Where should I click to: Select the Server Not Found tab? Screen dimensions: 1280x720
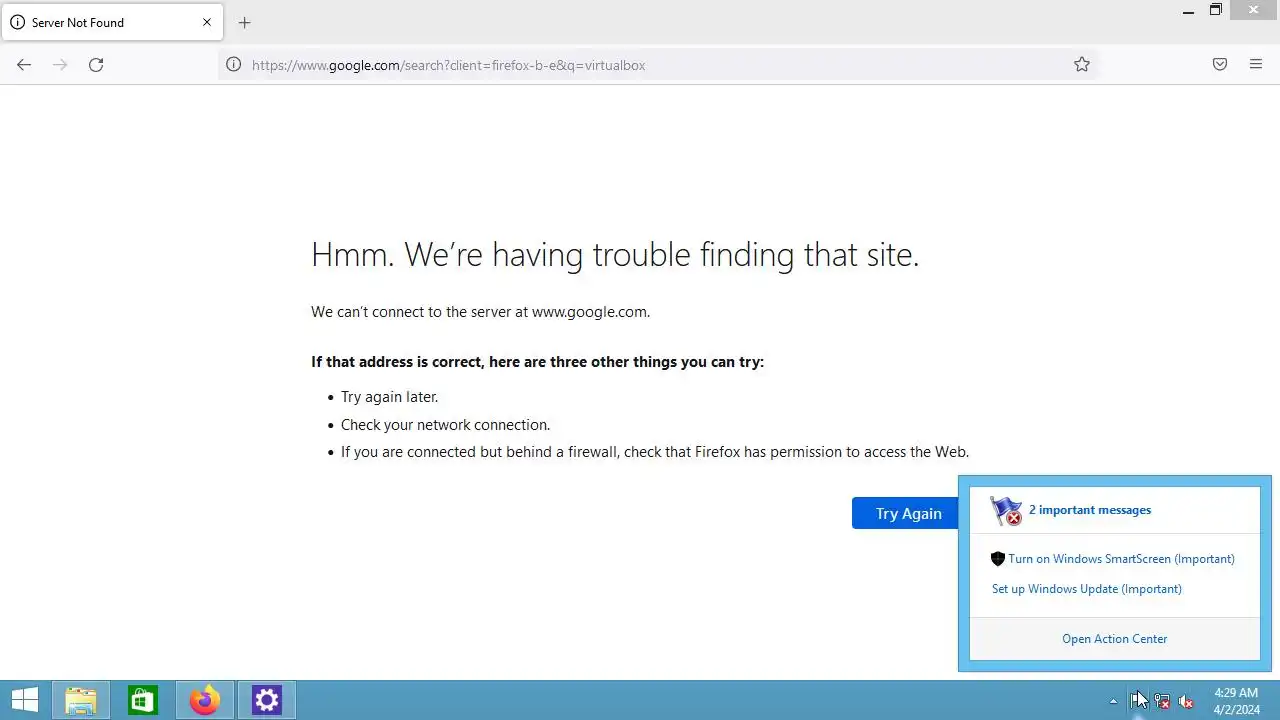click(x=112, y=22)
